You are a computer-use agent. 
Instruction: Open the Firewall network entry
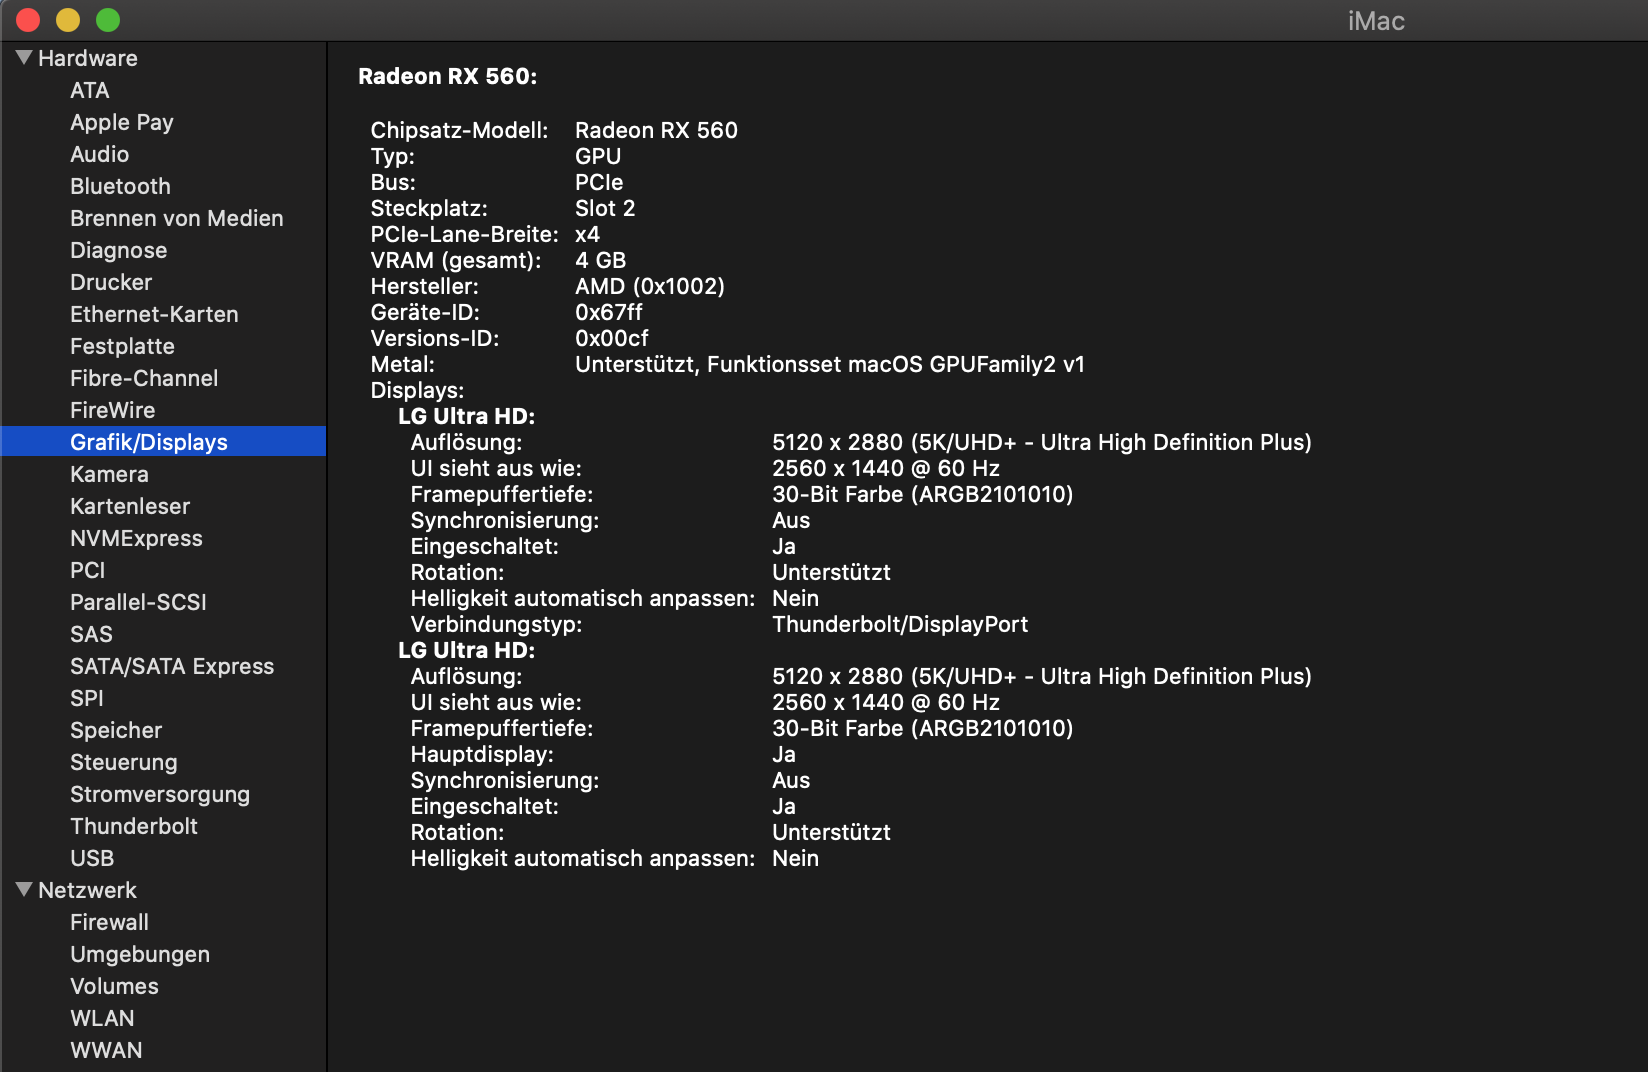109,922
